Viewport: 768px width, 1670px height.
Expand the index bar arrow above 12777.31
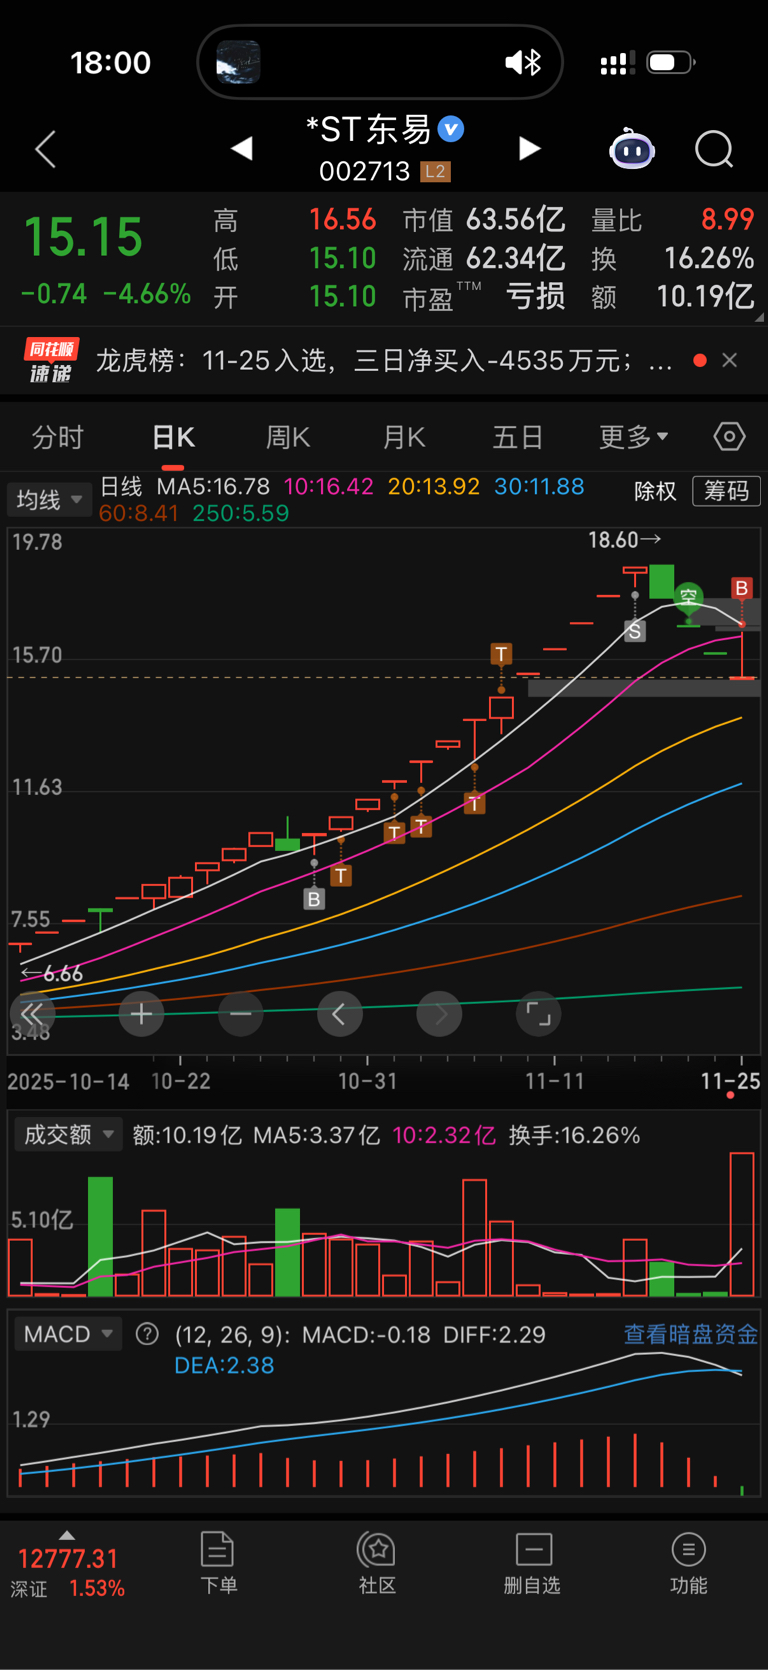(67, 1535)
